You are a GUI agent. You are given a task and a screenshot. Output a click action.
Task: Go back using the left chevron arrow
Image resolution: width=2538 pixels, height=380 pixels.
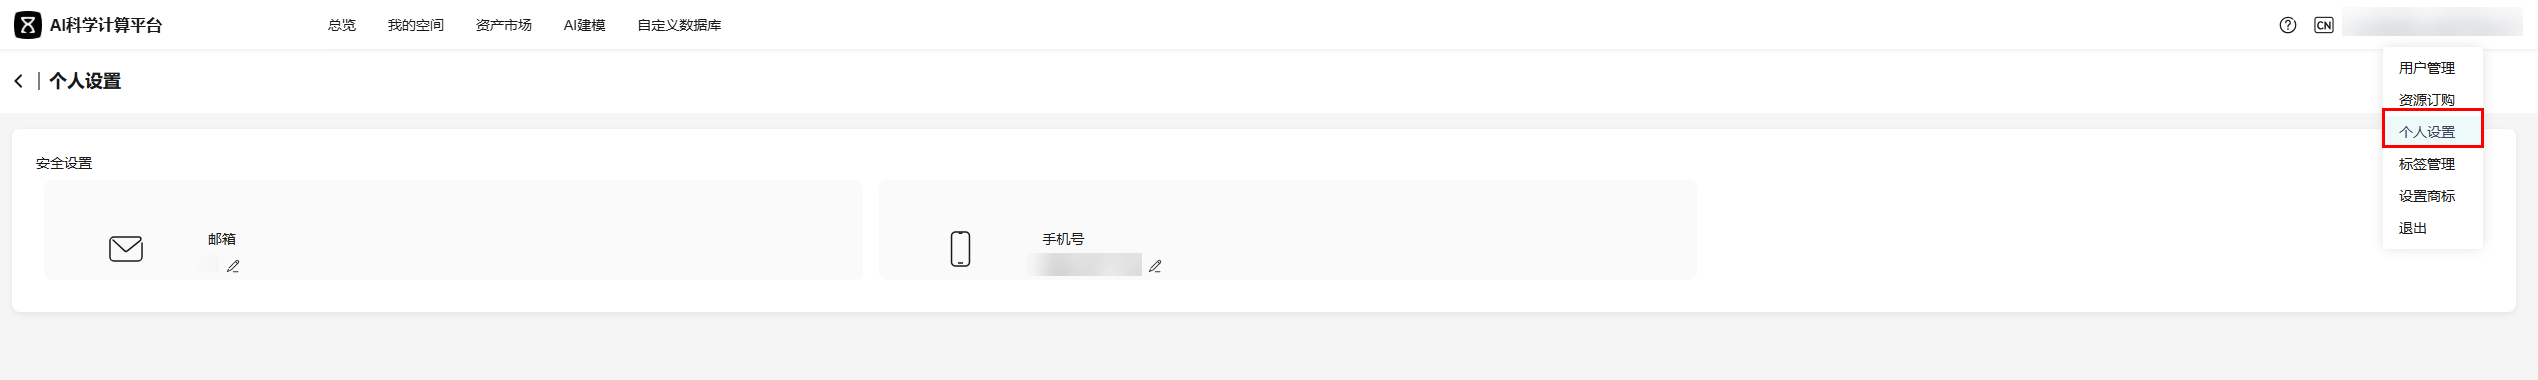pyautogui.click(x=18, y=81)
